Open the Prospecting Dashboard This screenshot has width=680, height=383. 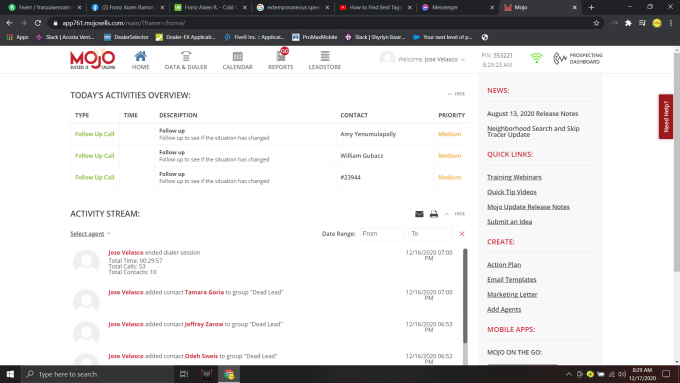click(x=578, y=59)
